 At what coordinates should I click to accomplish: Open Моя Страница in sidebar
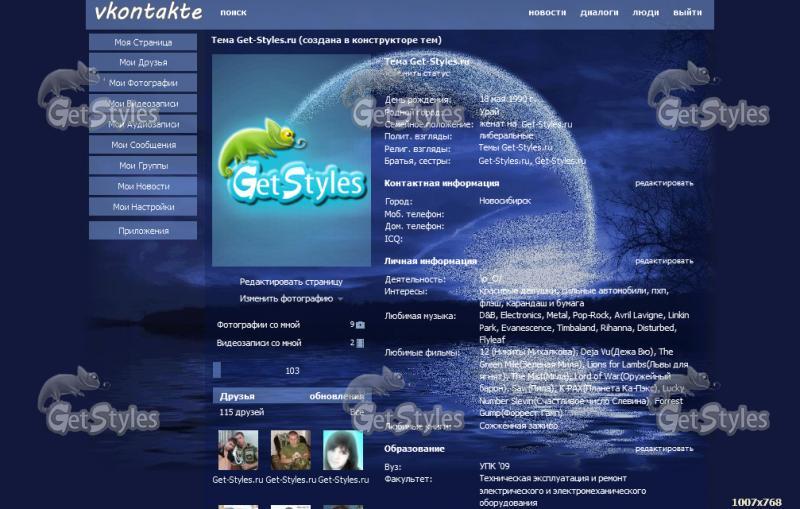143,42
